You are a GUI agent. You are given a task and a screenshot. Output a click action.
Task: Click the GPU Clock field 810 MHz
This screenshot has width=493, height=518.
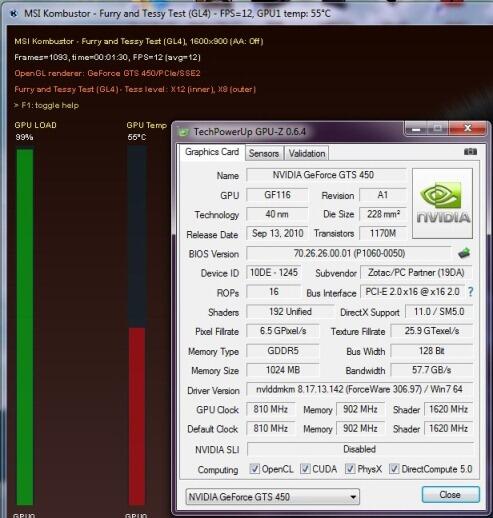click(x=270, y=409)
